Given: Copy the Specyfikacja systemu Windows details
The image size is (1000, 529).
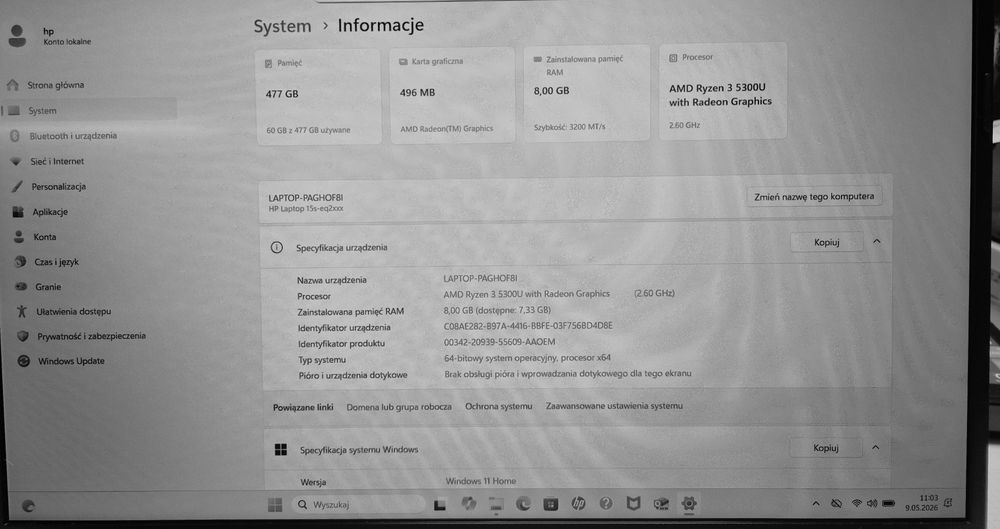Looking at the screenshot, I should (825, 448).
